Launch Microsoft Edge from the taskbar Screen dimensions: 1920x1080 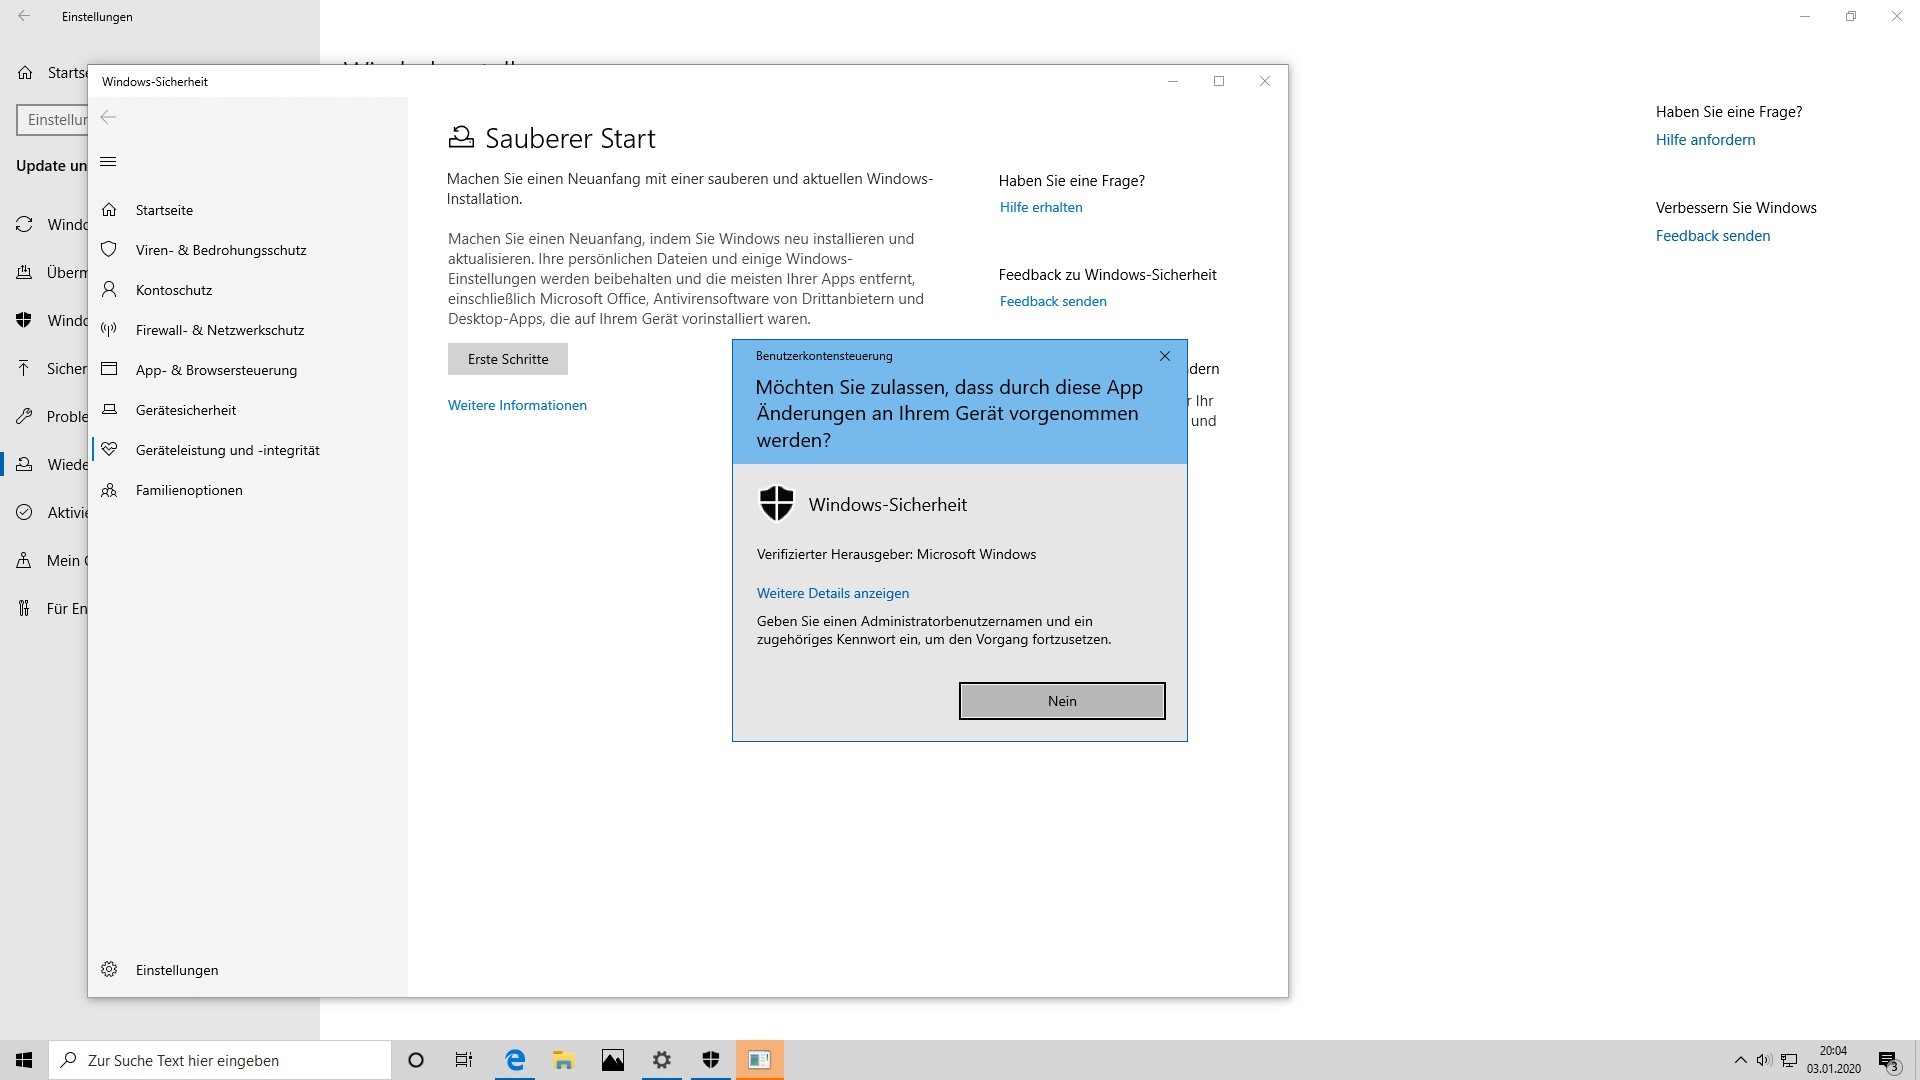[515, 1060]
